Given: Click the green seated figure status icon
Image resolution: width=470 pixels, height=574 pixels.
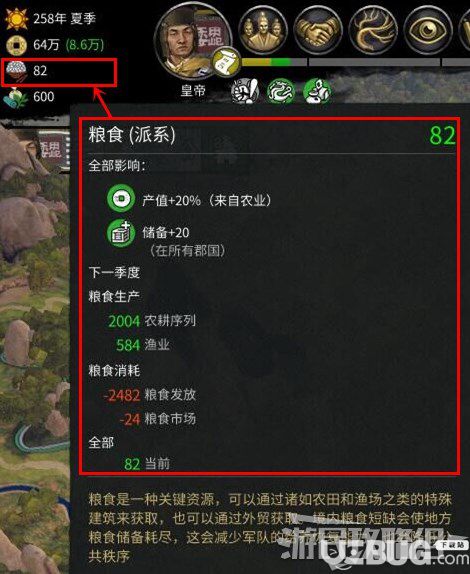Looking at the screenshot, I should click(317, 92).
